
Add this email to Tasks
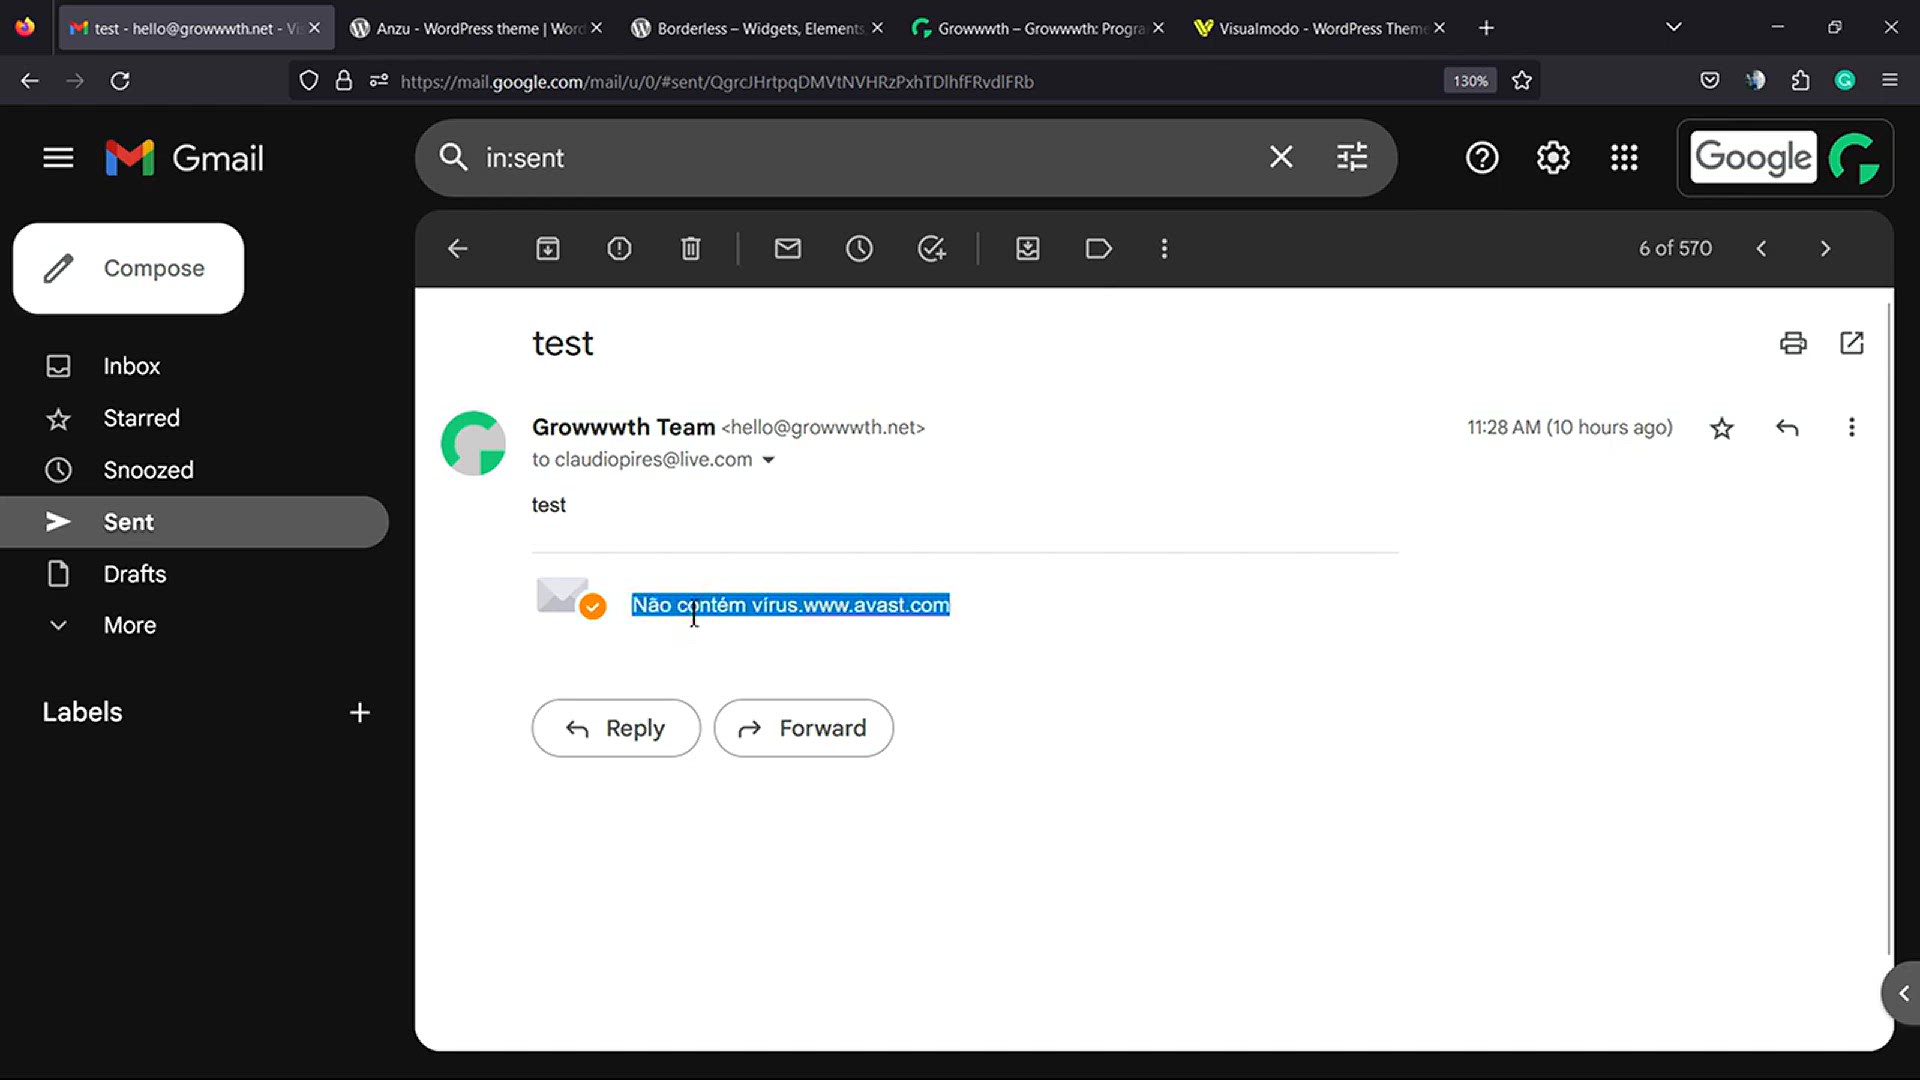[931, 248]
